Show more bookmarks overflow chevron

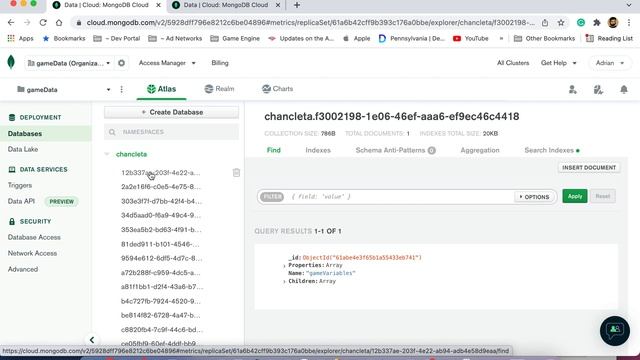(501, 38)
